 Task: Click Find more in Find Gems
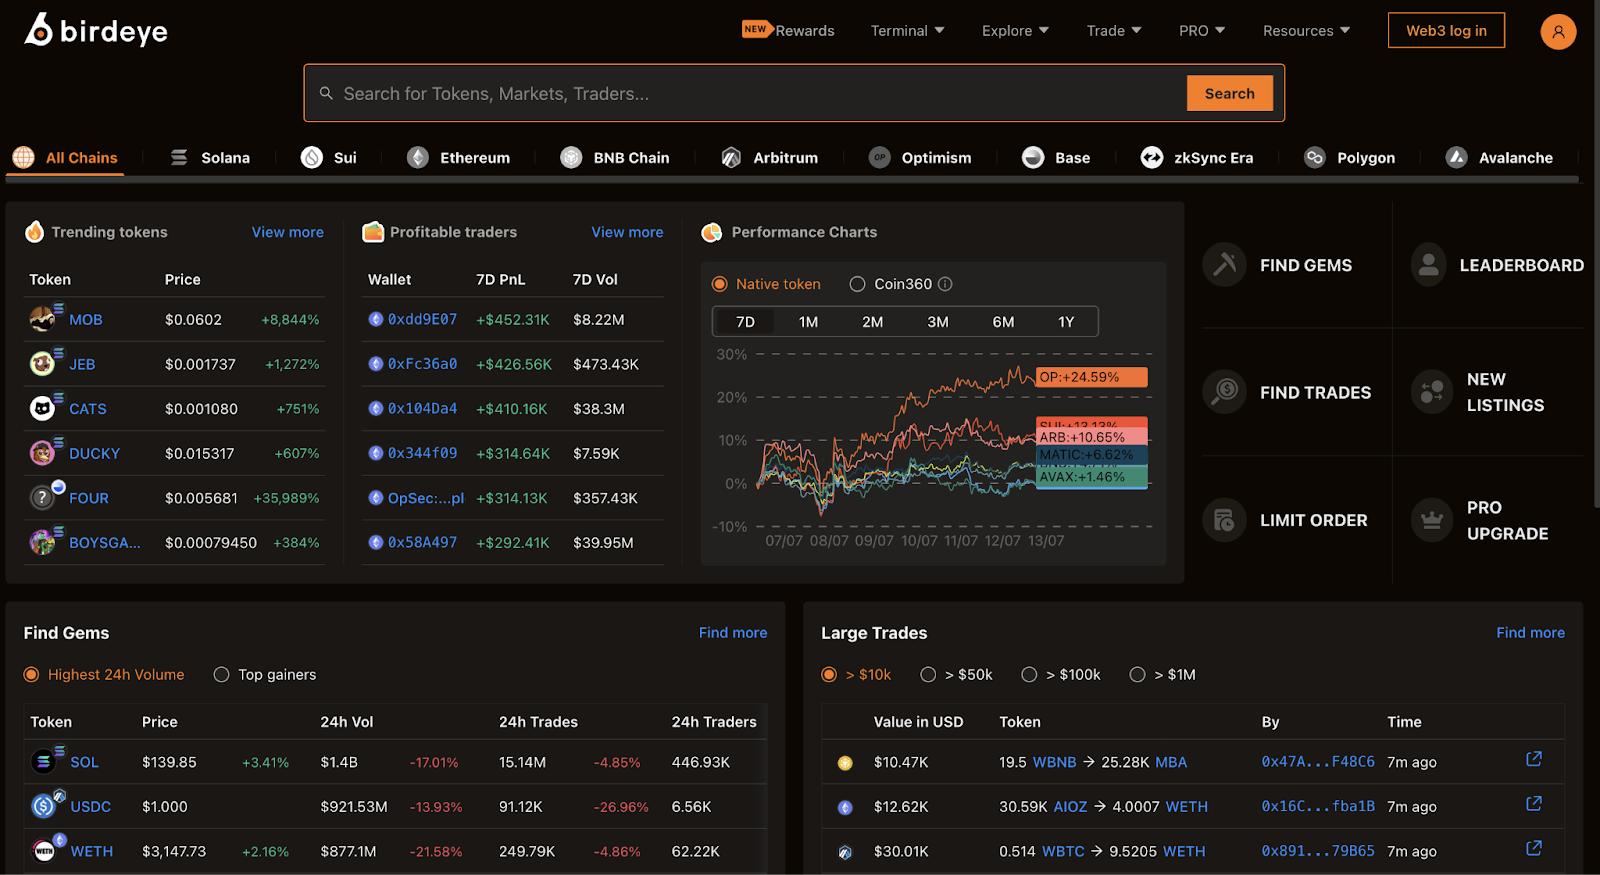click(x=733, y=633)
